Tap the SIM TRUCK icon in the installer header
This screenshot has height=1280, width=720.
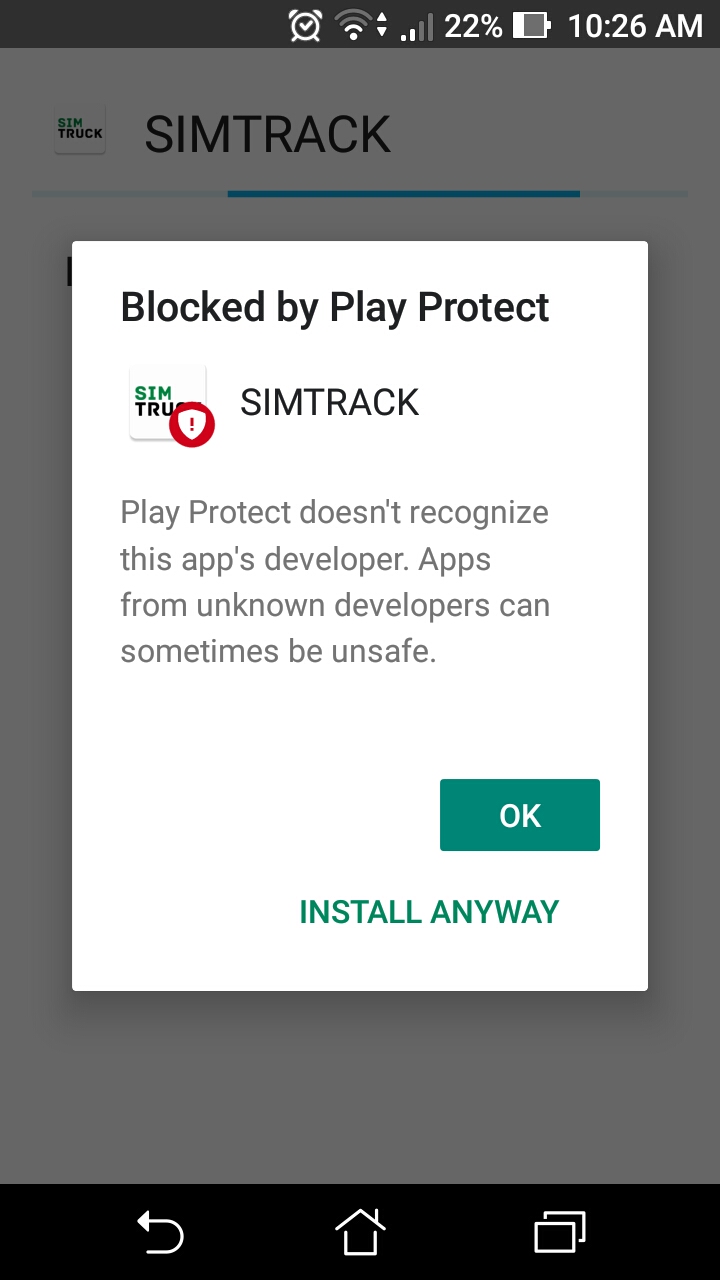80,133
